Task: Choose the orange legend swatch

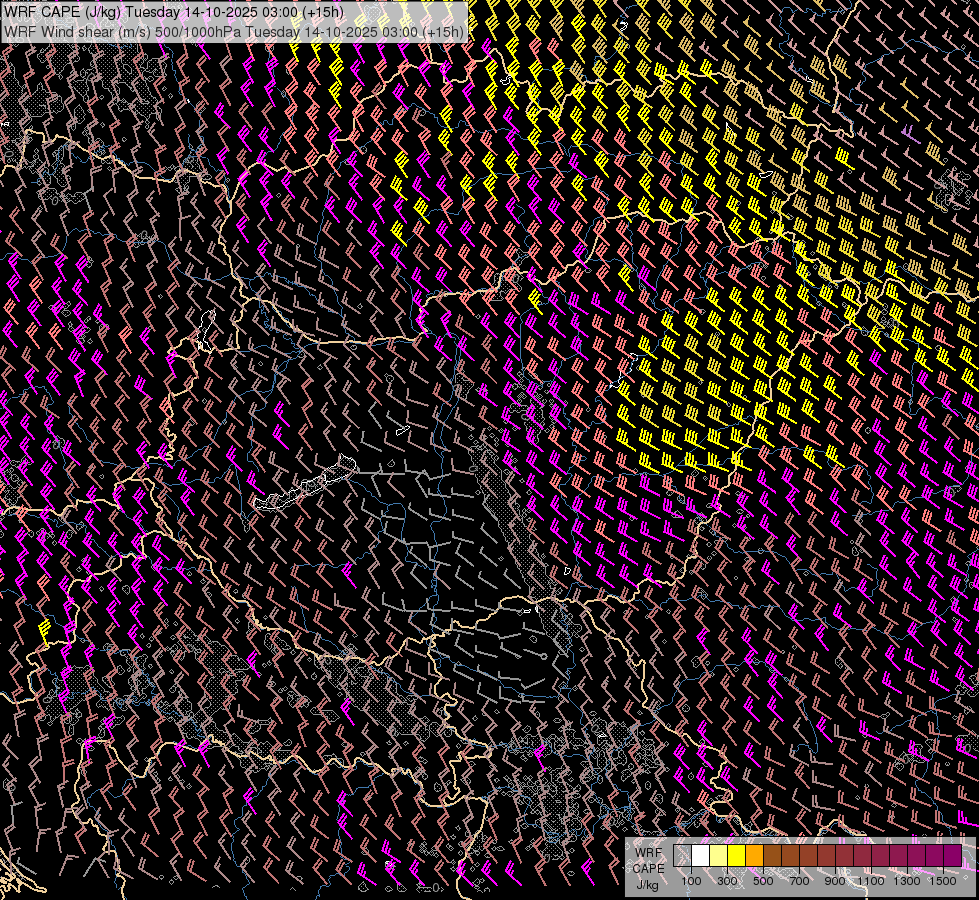Action: (x=755, y=856)
